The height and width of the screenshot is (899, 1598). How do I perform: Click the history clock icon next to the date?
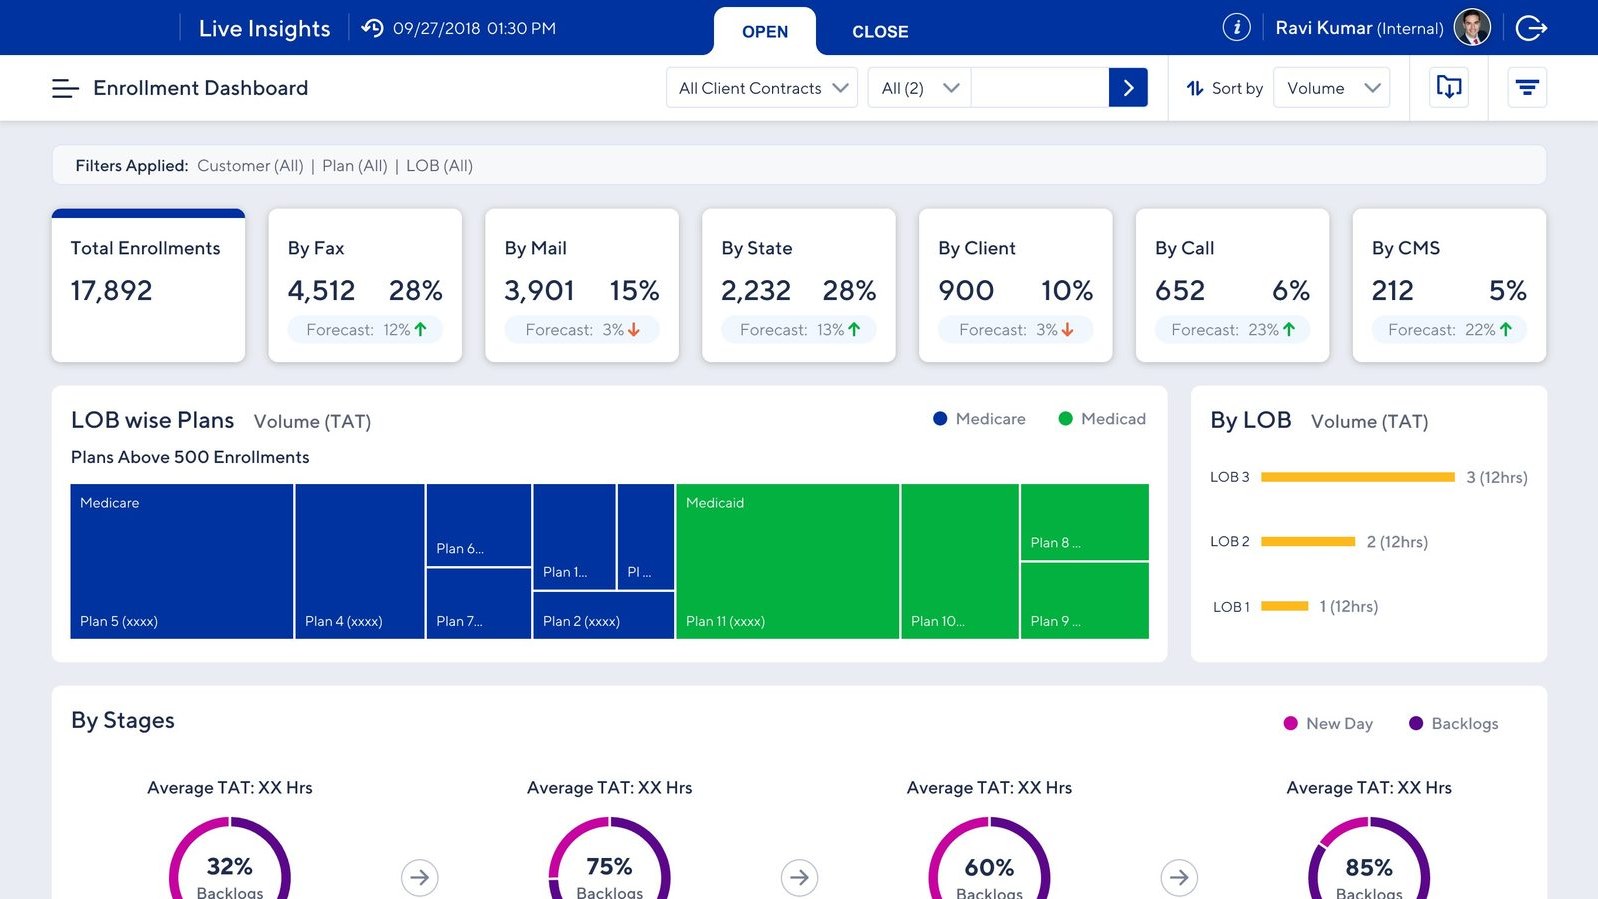372,28
